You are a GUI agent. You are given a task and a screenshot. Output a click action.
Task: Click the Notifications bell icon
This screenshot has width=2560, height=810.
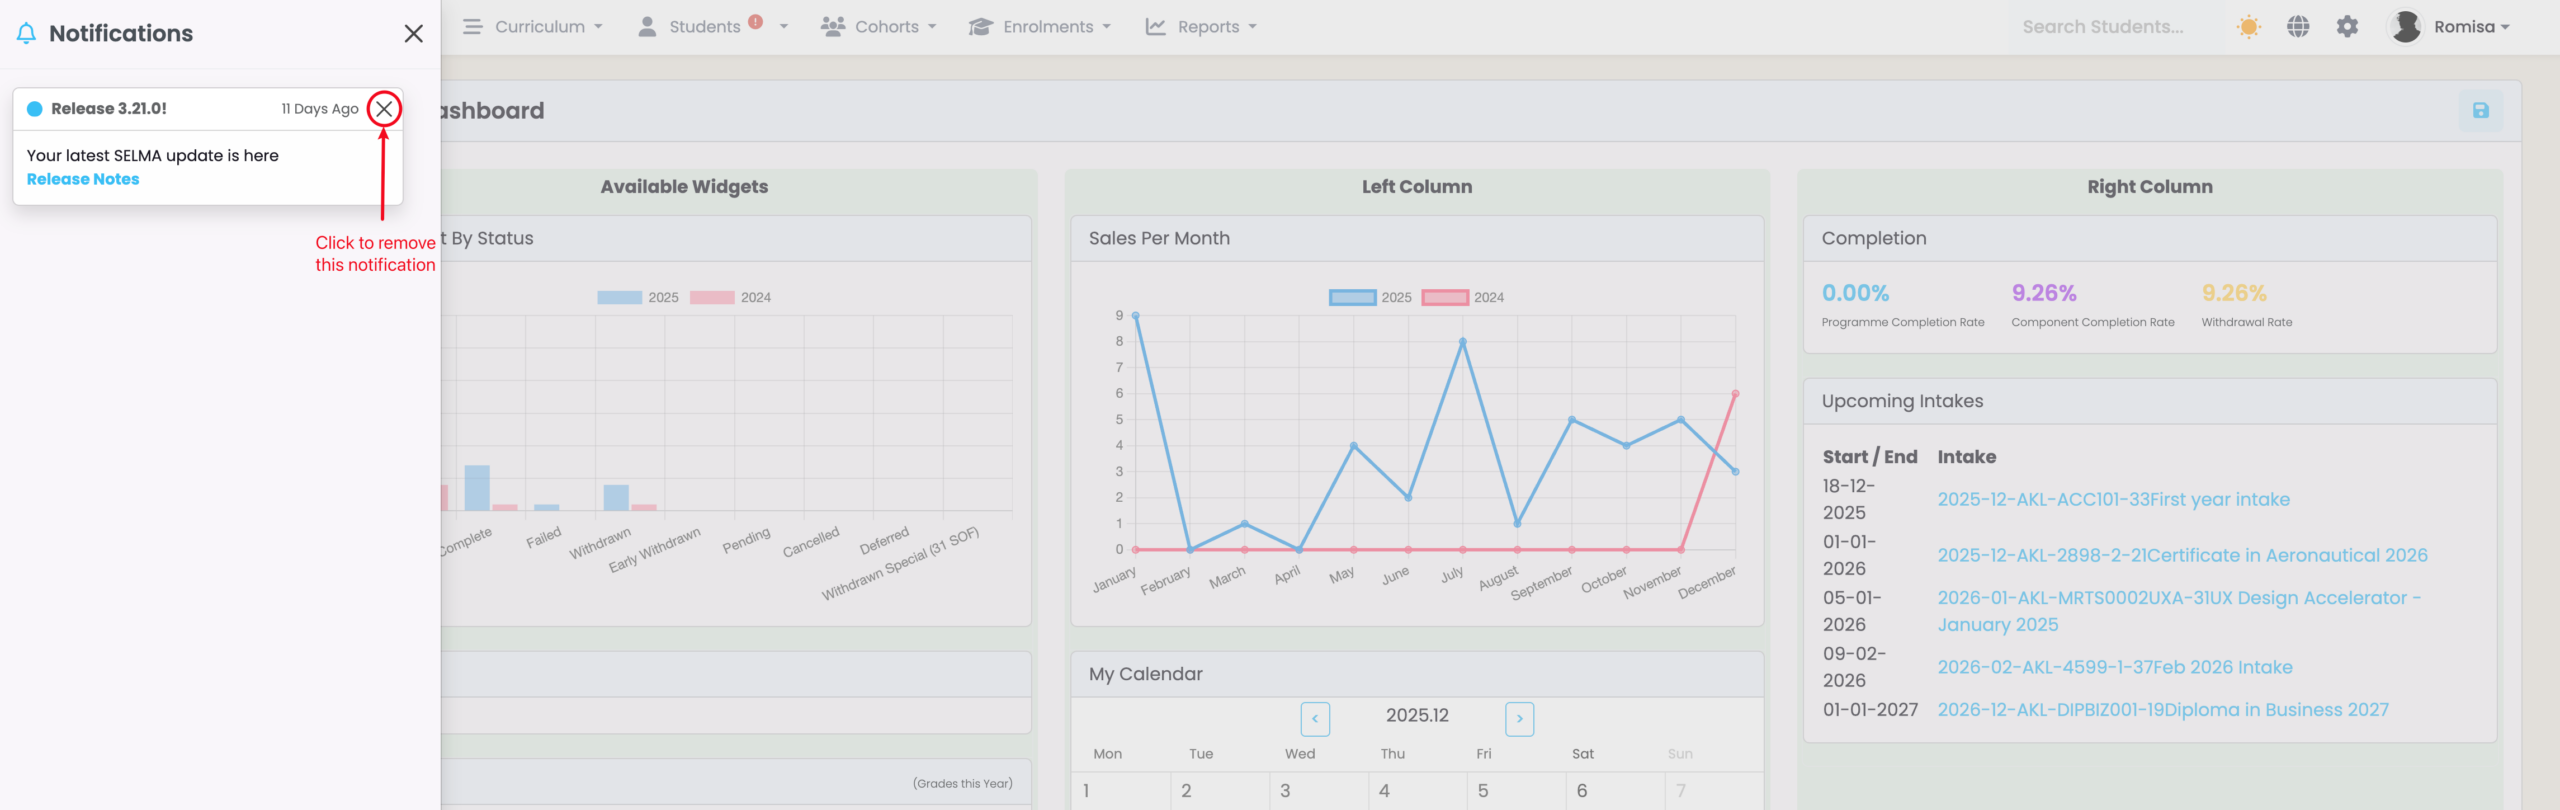tap(27, 34)
